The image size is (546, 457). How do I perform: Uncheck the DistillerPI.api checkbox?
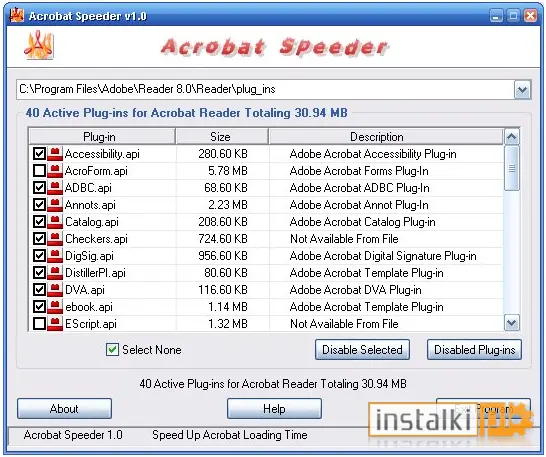coord(39,273)
